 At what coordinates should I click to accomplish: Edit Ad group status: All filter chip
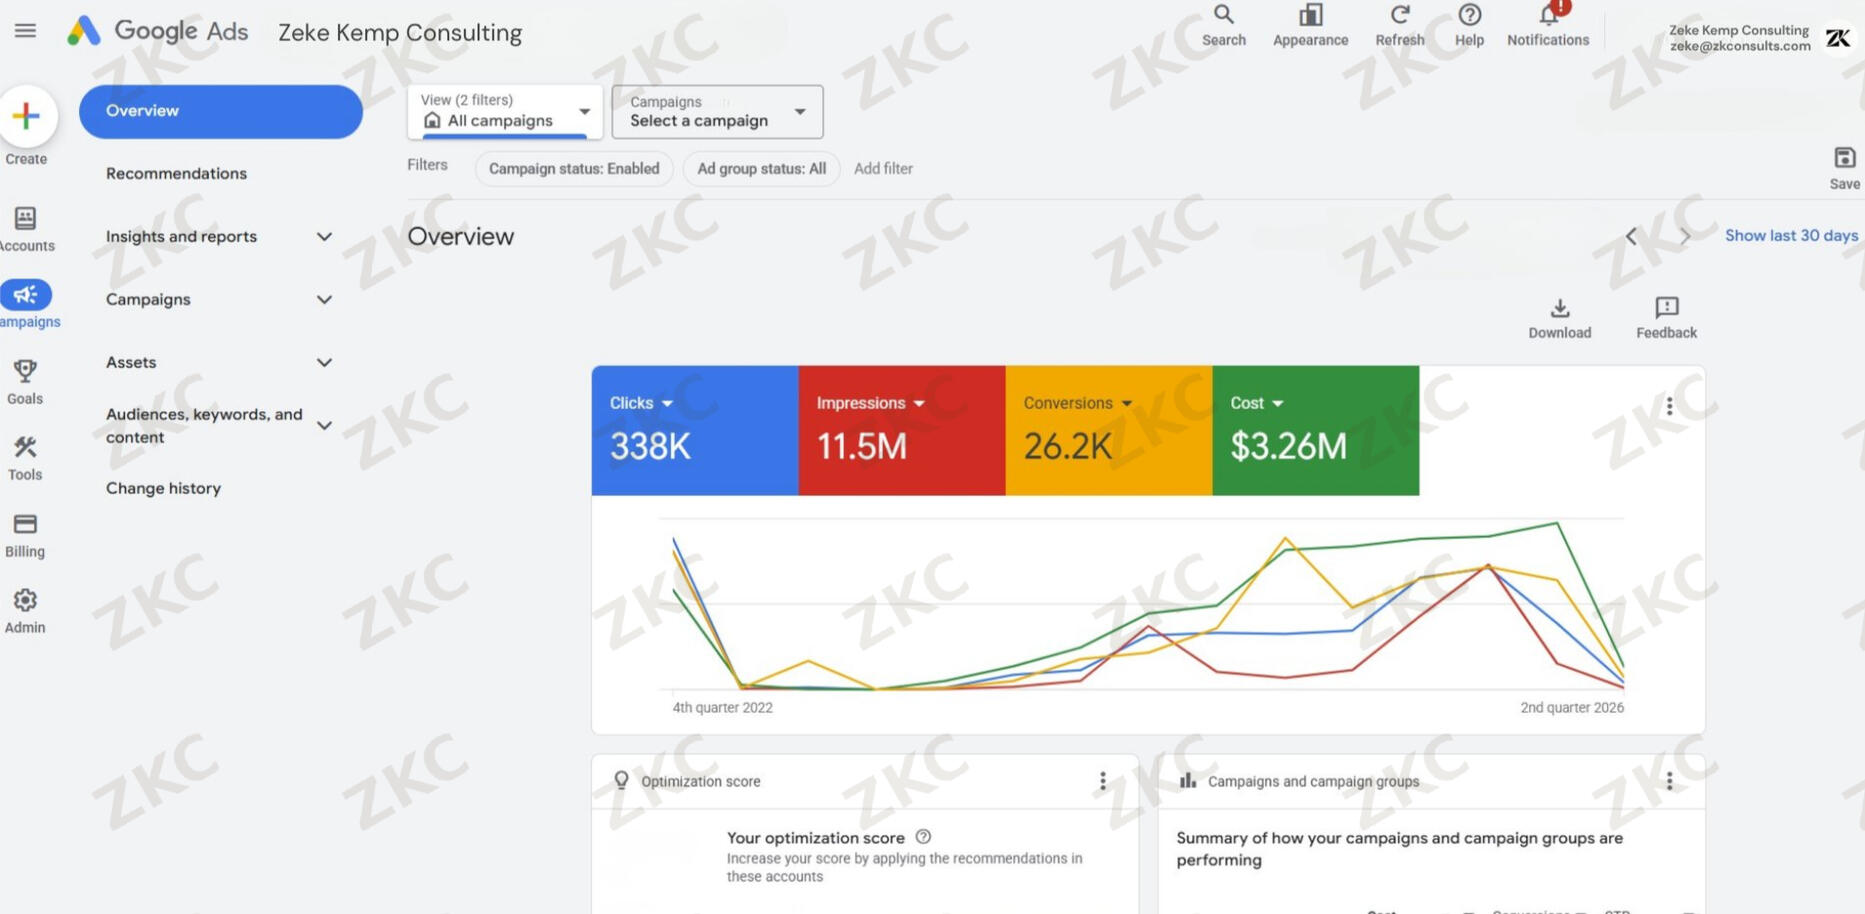tap(761, 169)
